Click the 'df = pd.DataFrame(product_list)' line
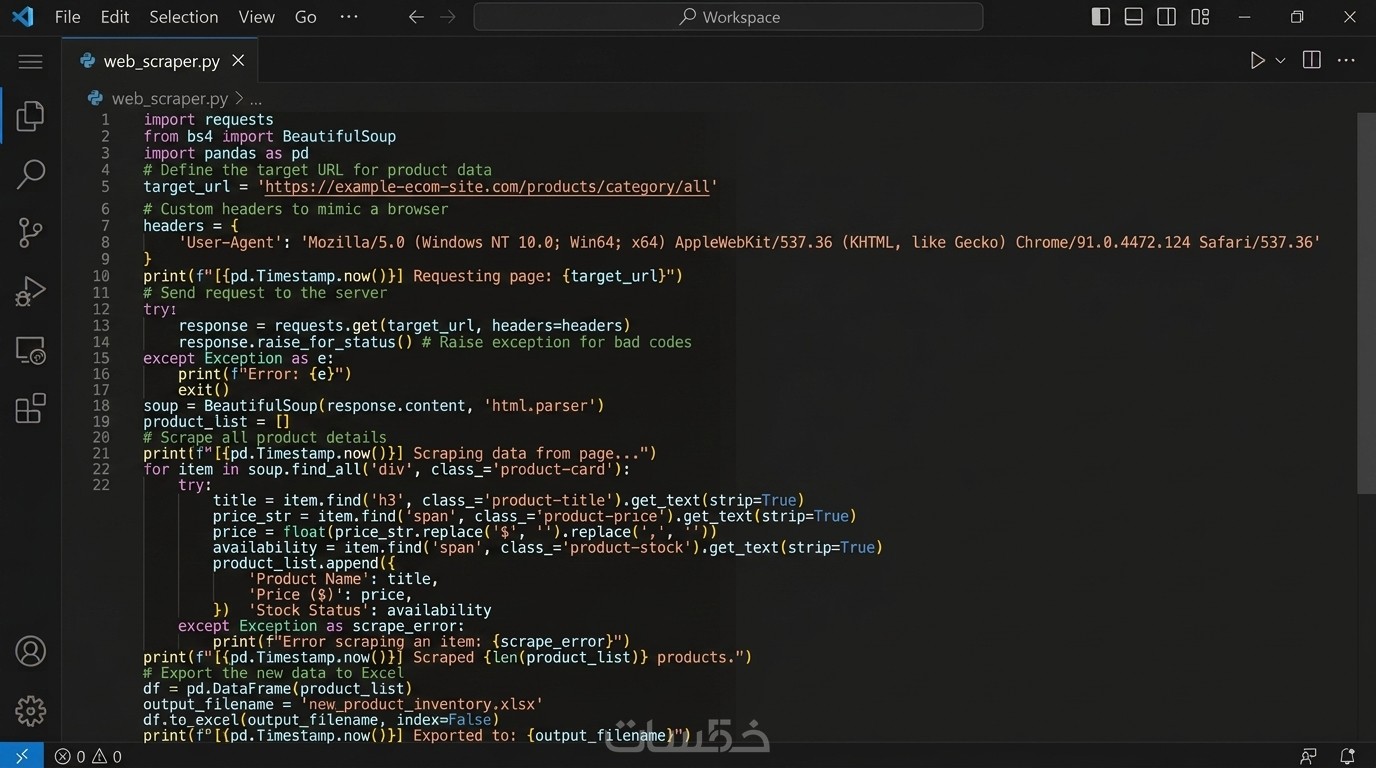Image resolution: width=1376 pixels, height=768 pixels. click(x=278, y=688)
